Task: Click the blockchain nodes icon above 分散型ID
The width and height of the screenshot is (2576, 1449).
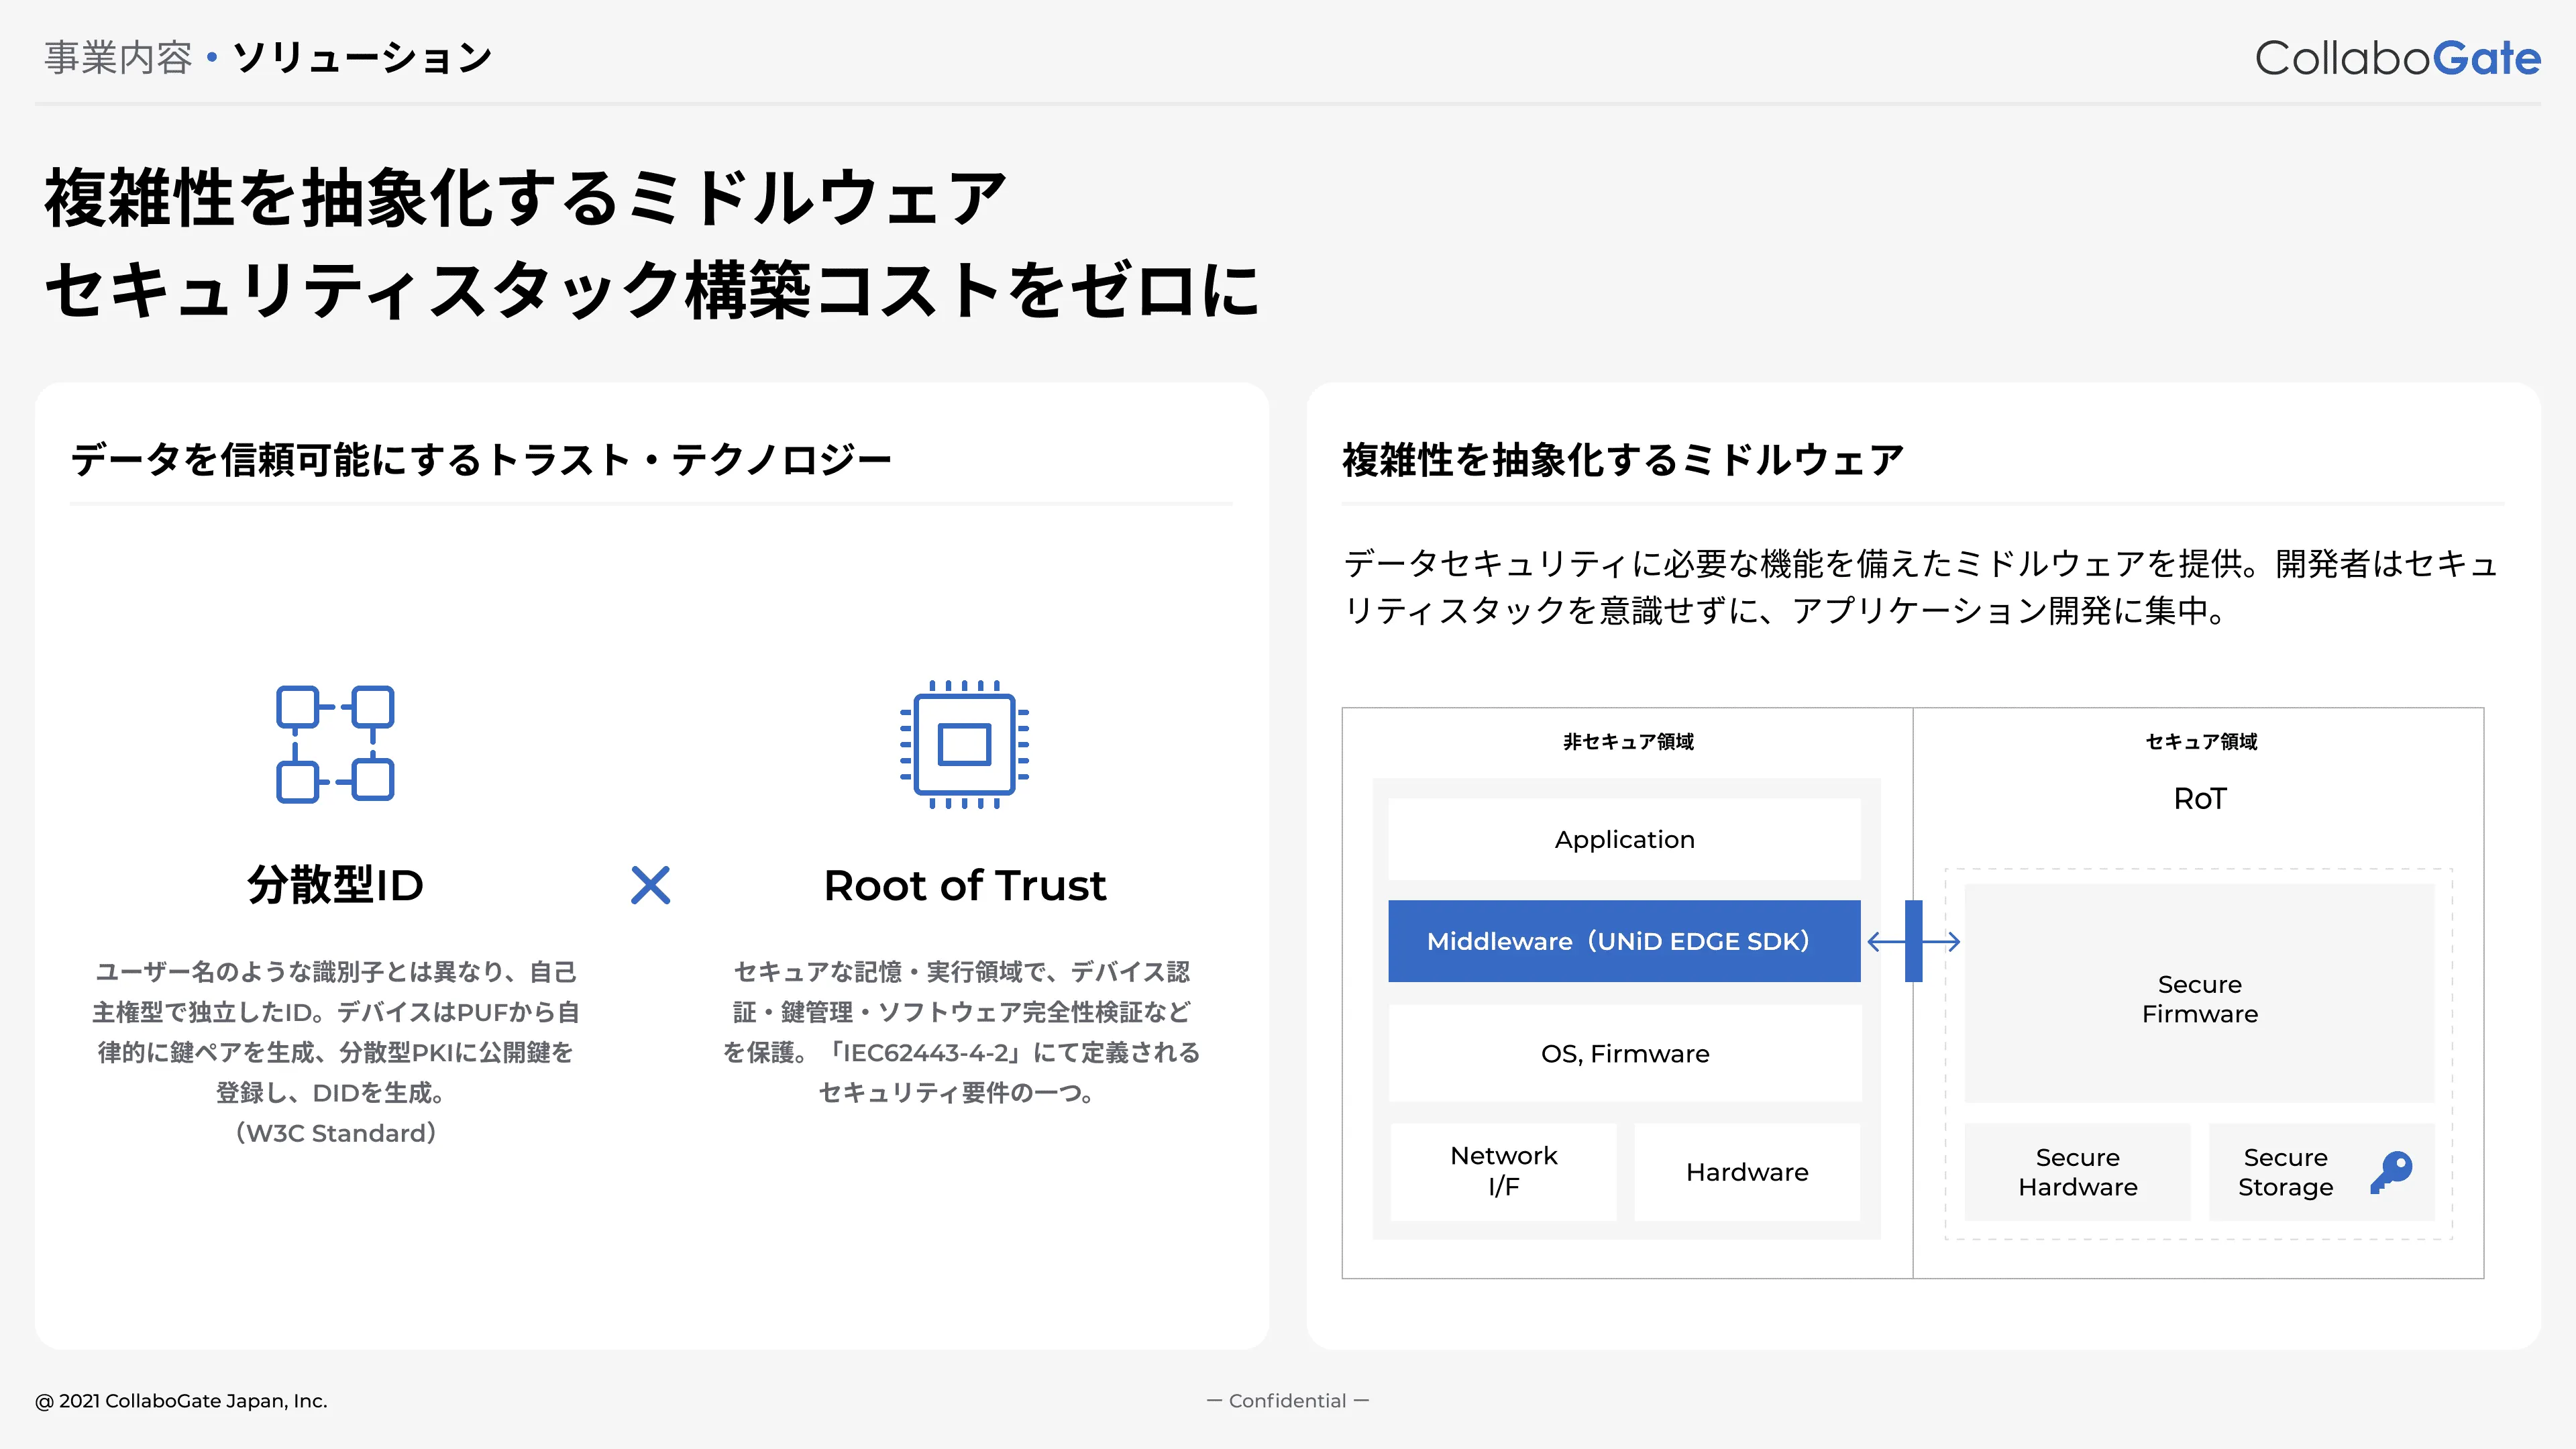Action: [x=335, y=744]
